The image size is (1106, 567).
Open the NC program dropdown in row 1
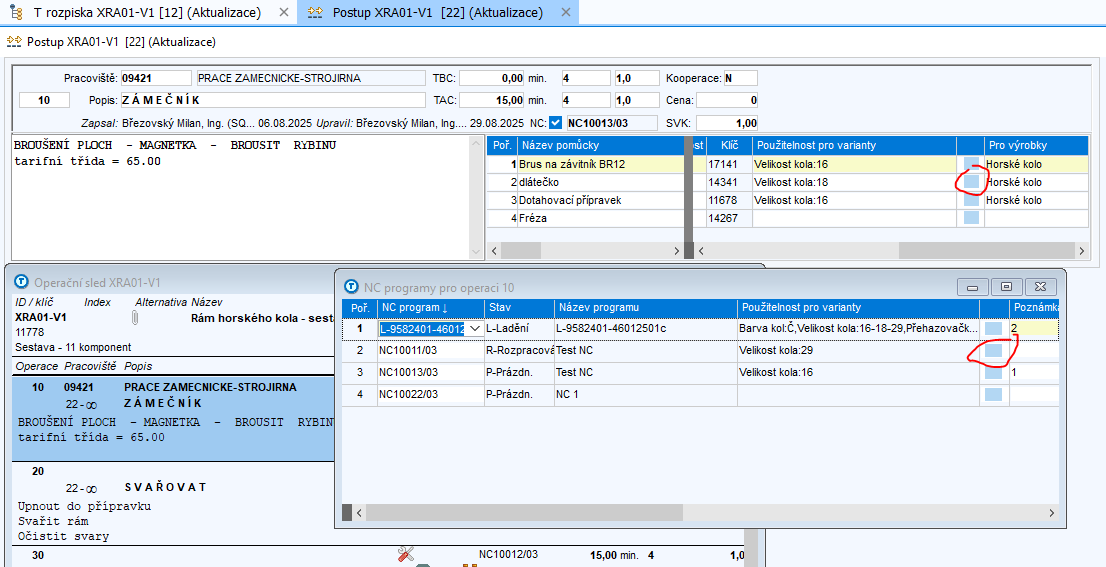(474, 328)
